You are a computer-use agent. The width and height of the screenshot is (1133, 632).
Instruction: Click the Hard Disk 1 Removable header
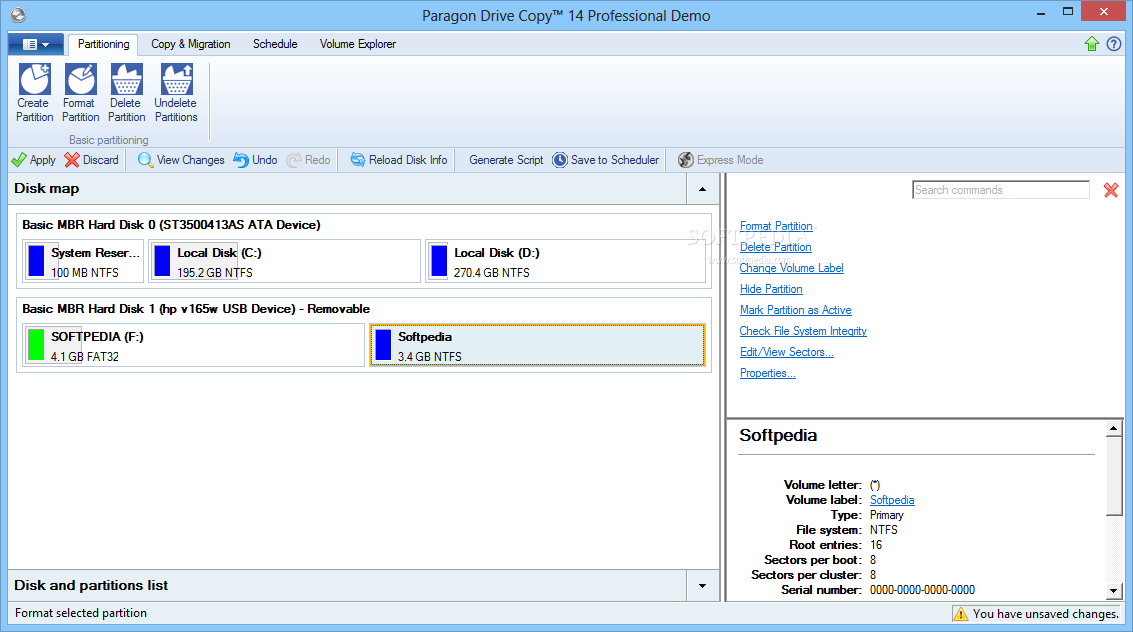point(196,308)
